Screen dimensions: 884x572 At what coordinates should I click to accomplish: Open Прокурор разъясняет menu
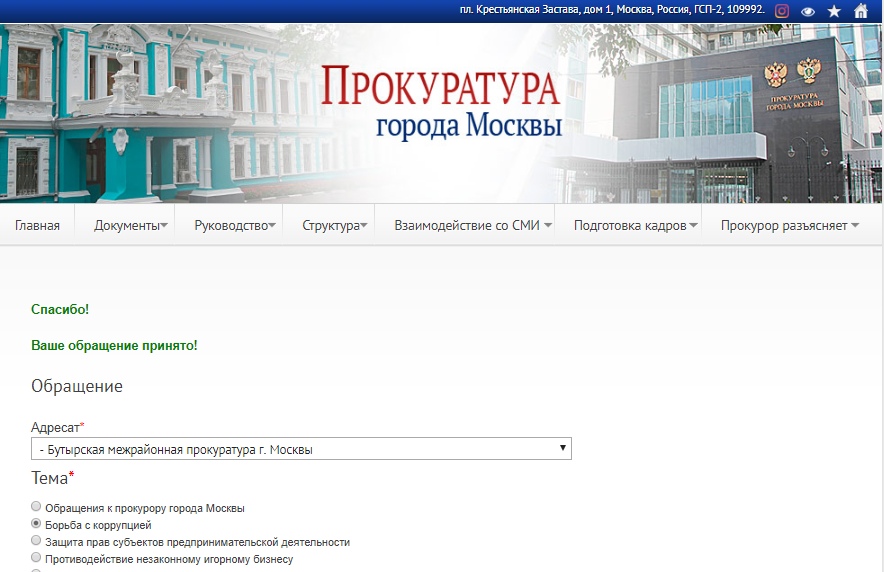tap(789, 225)
